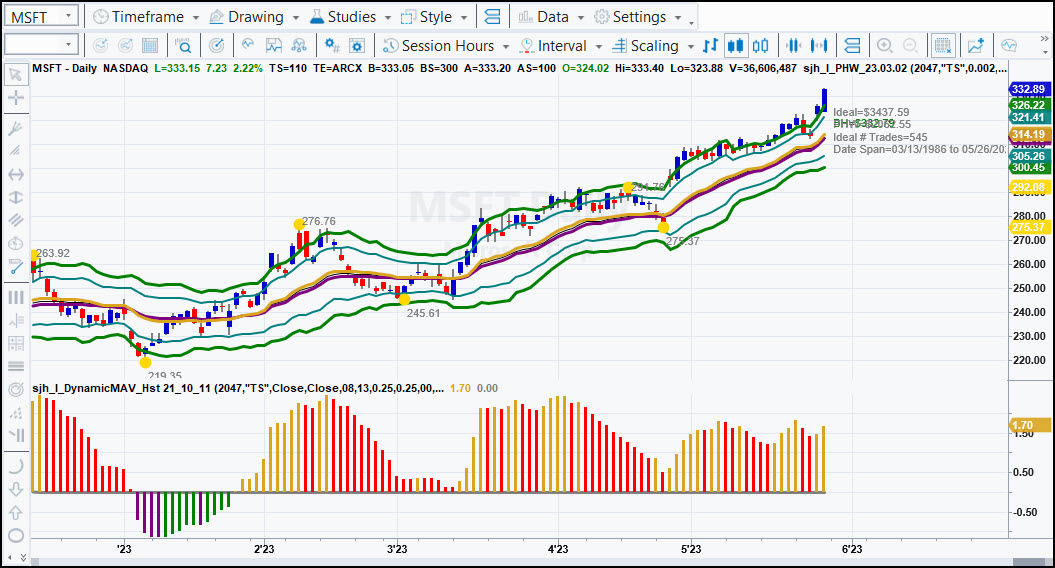This screenshot has width=1055, height=568.
Task: Click the yellow pivot marker at 276.76
Action: [299, 224]
